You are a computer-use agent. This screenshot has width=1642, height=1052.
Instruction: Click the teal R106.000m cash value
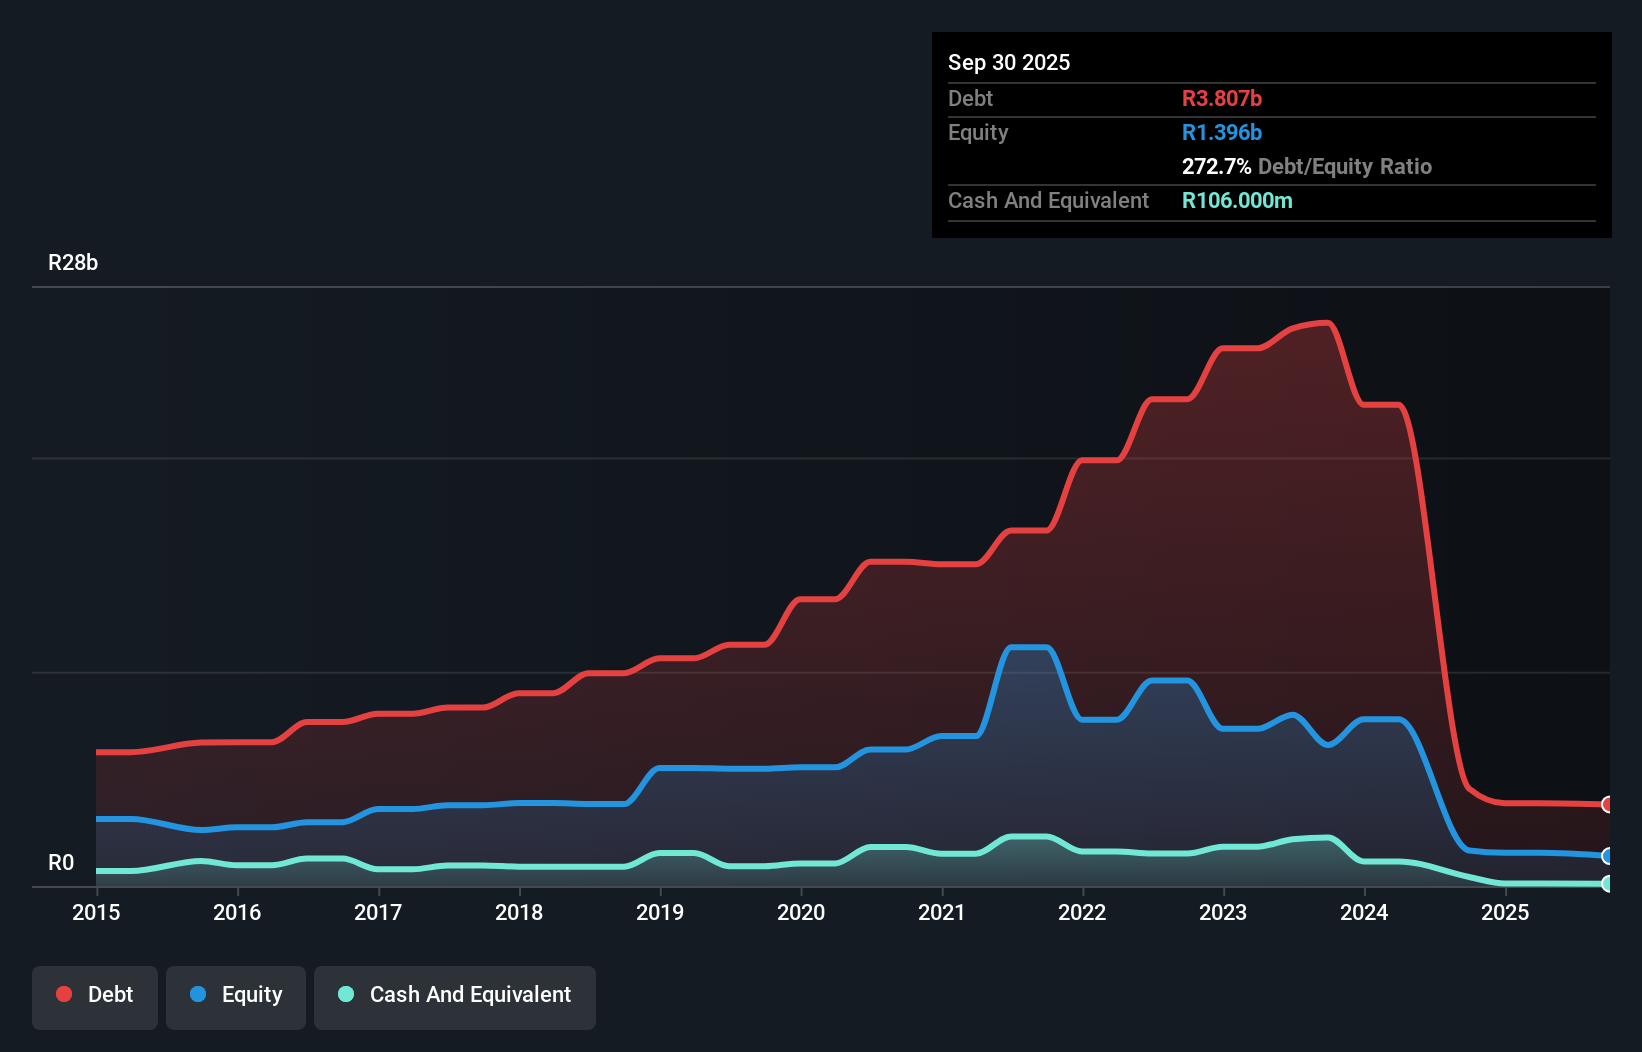click(1237, 200)
